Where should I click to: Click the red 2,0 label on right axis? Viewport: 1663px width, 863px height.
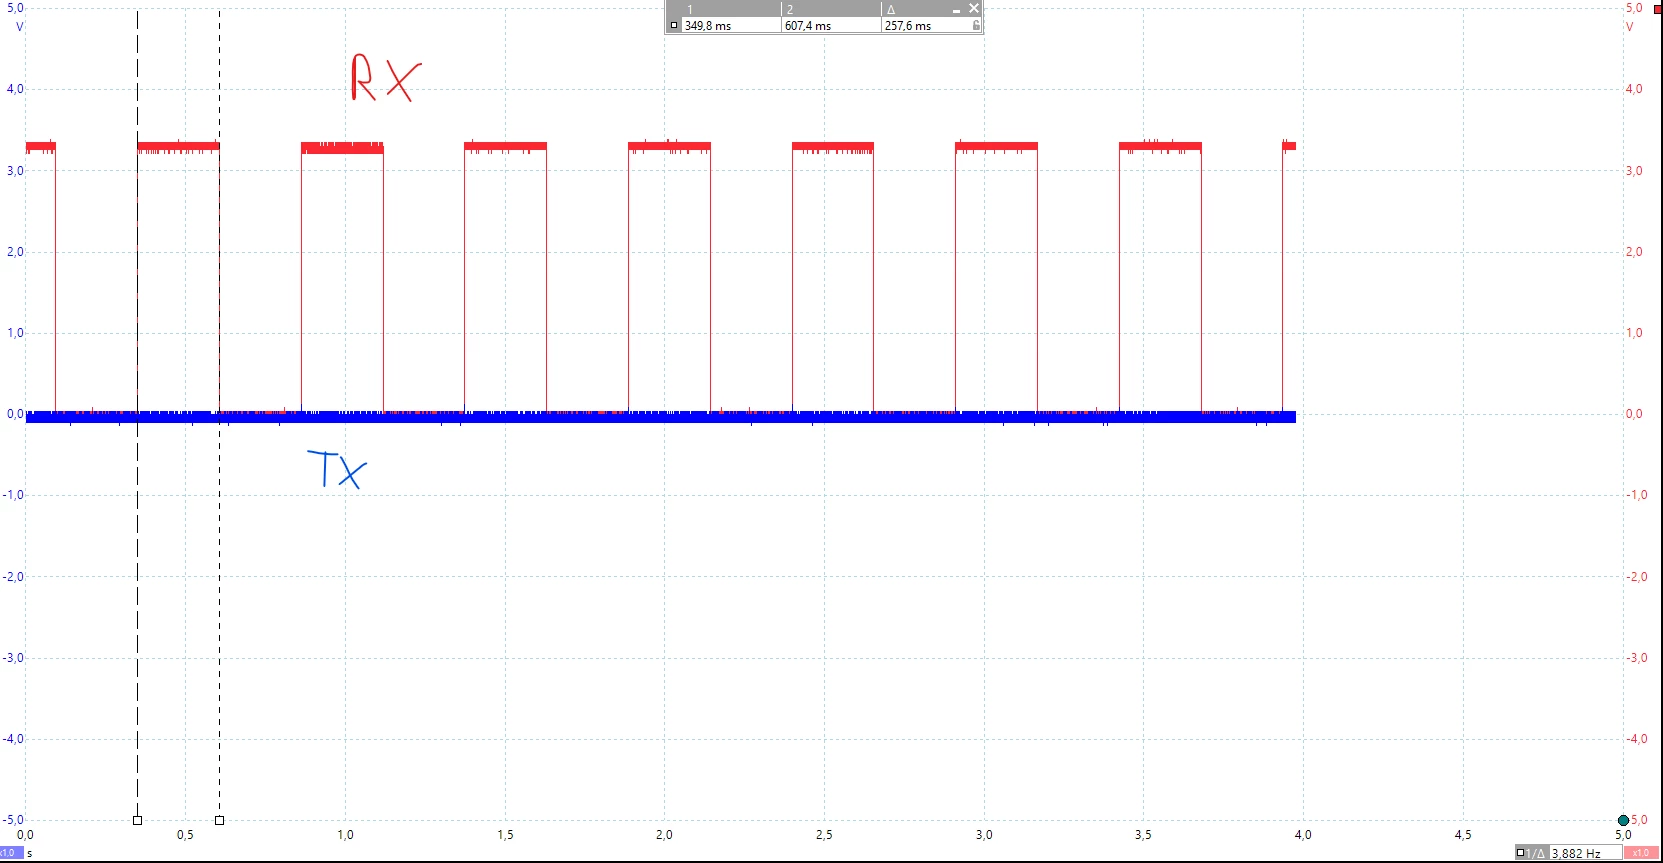pyautogui.click(x=1634, y=252)
